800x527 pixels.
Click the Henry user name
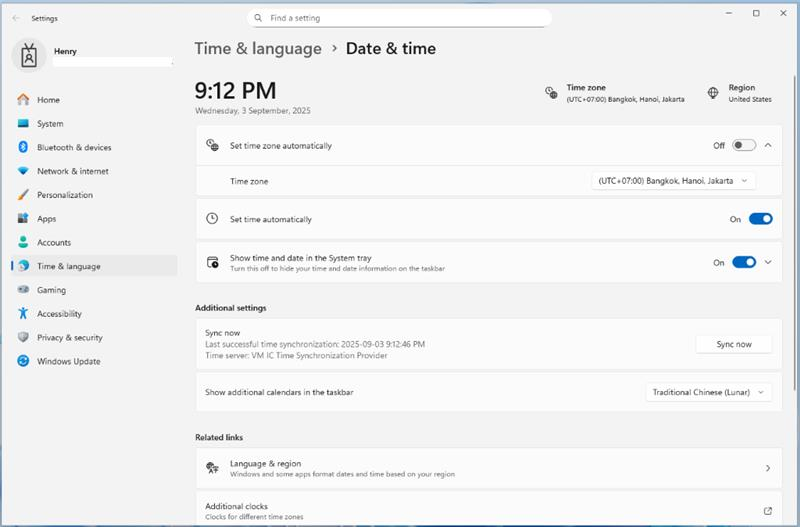pos(65,51)
